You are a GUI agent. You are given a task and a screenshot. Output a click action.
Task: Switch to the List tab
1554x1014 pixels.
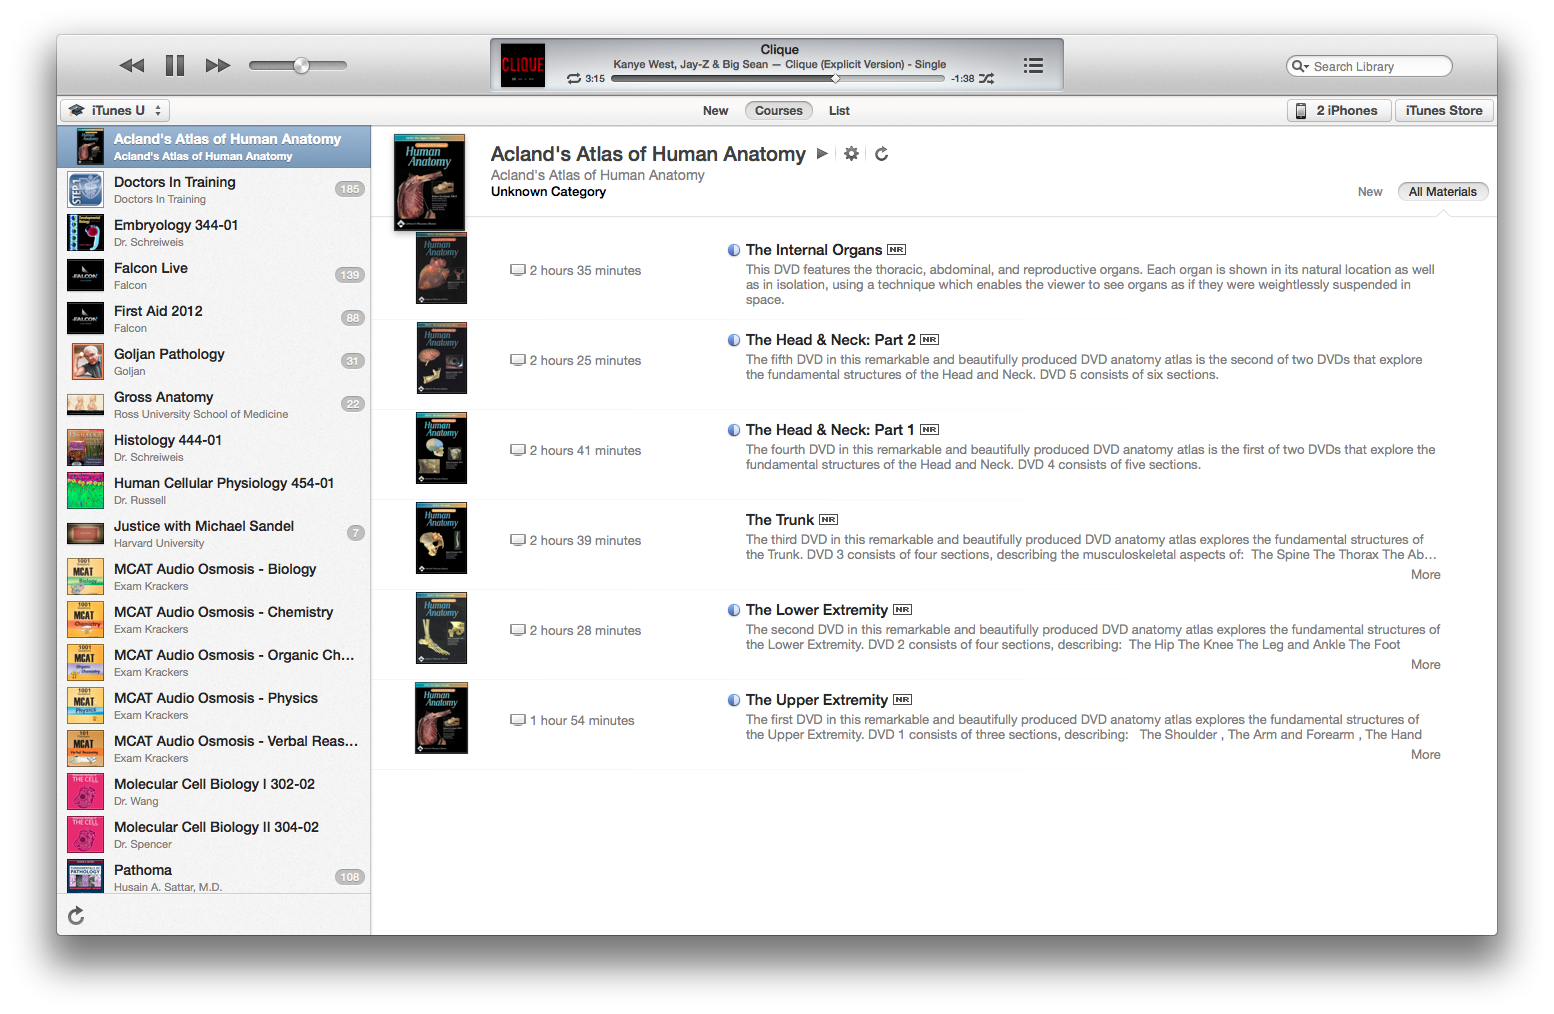(x=839, y=110)
